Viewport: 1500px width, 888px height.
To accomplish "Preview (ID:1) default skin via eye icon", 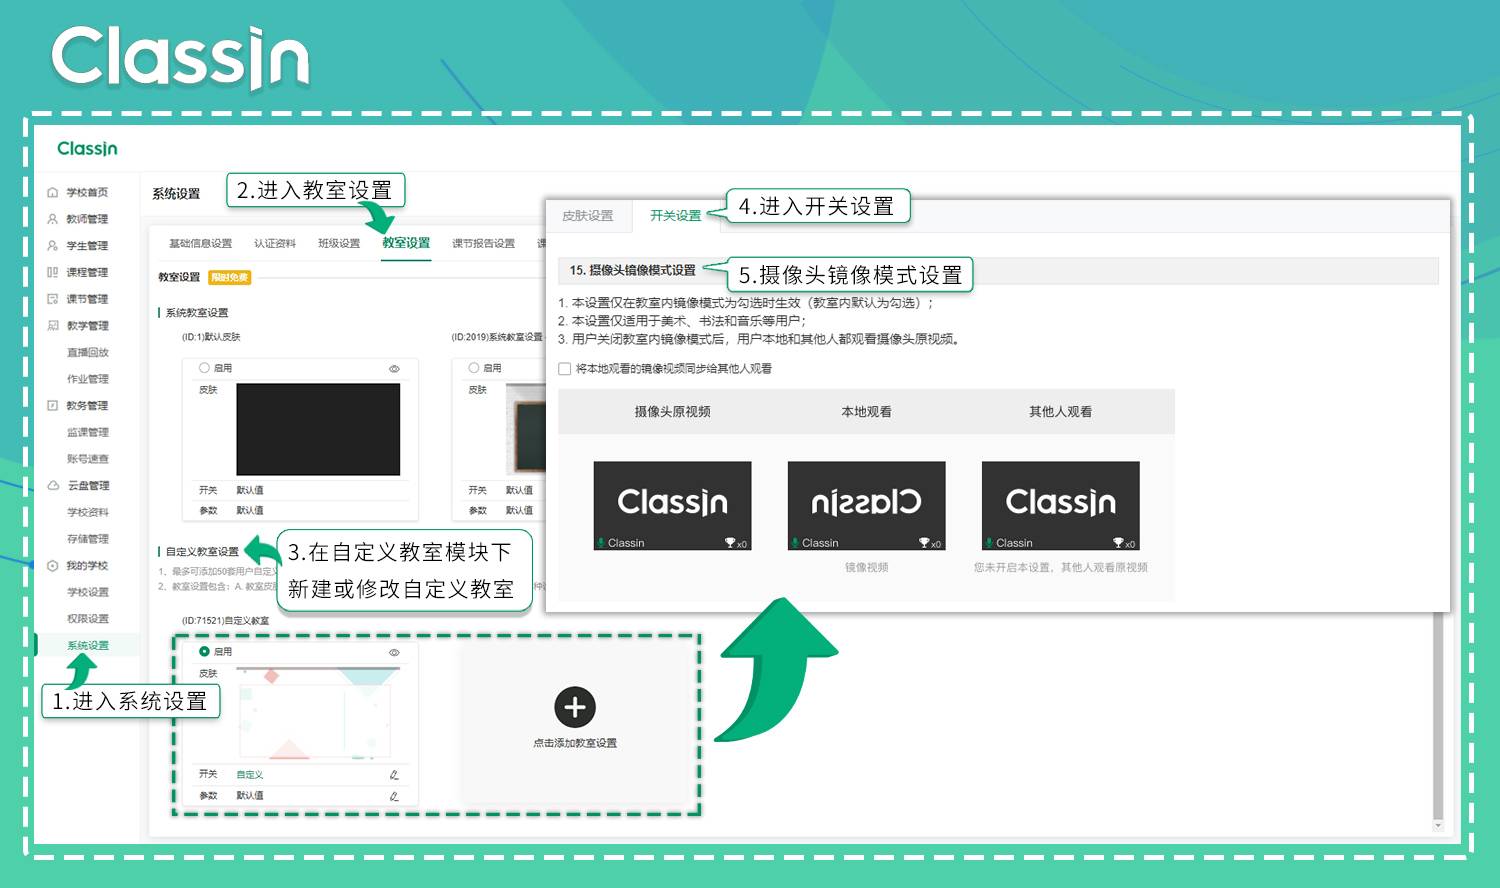I will tap(394, 368).
